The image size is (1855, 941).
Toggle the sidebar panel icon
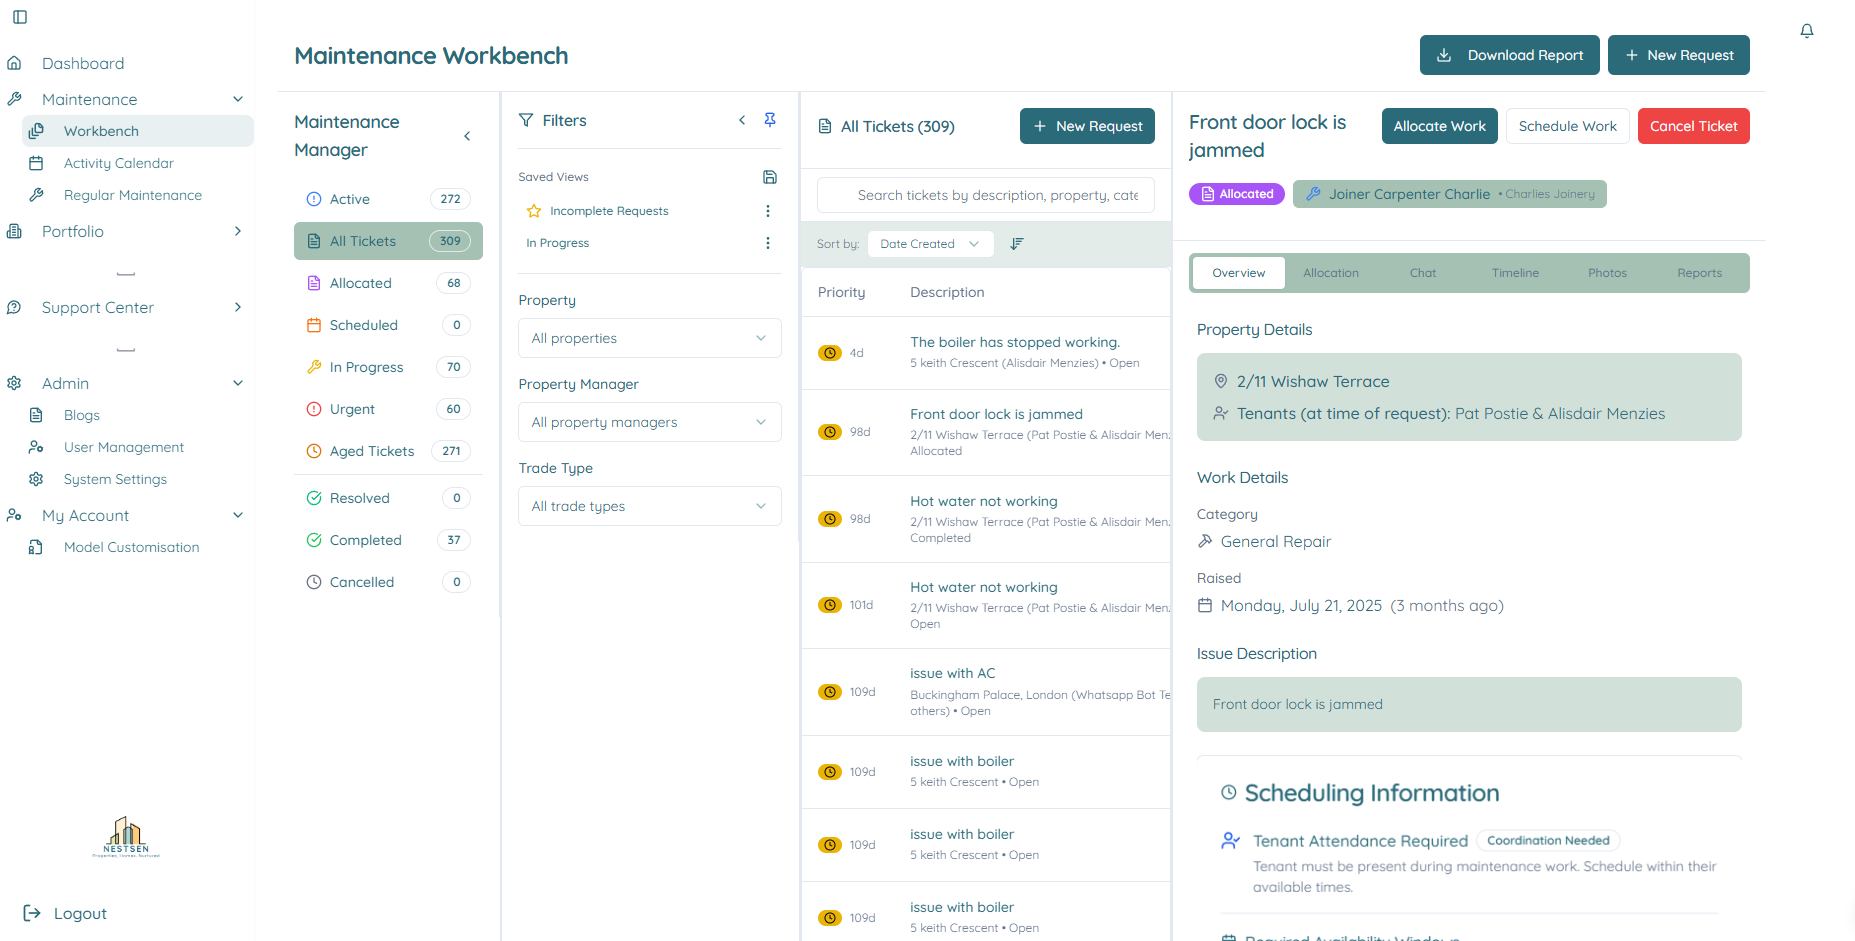tap(20, 17)
